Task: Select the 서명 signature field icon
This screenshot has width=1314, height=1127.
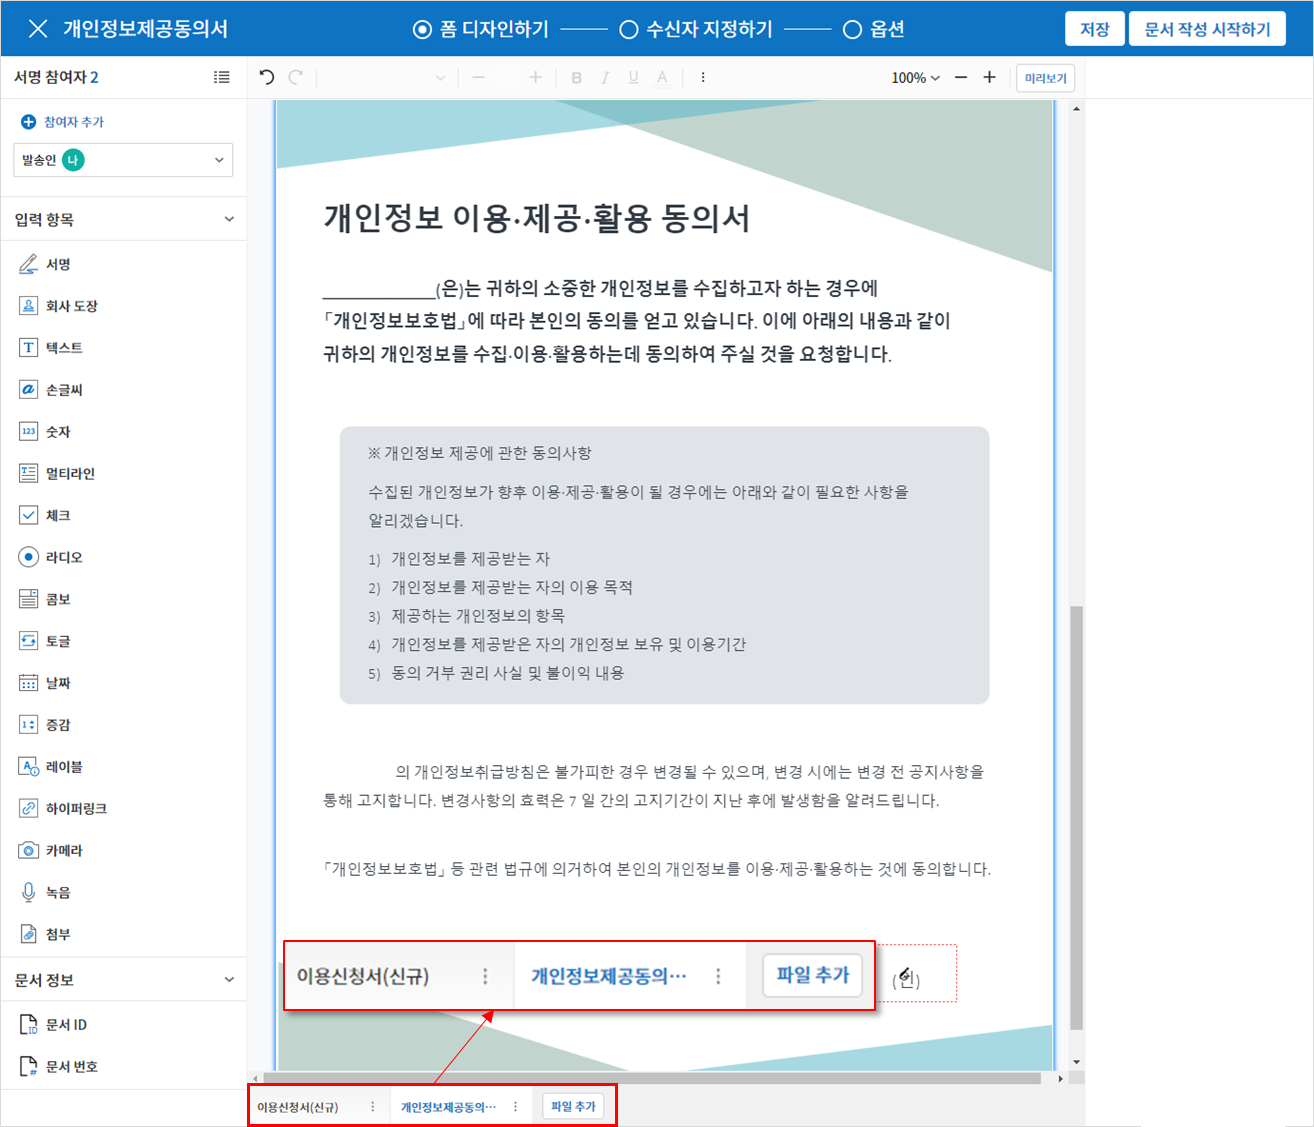Action: pos(28,264)
